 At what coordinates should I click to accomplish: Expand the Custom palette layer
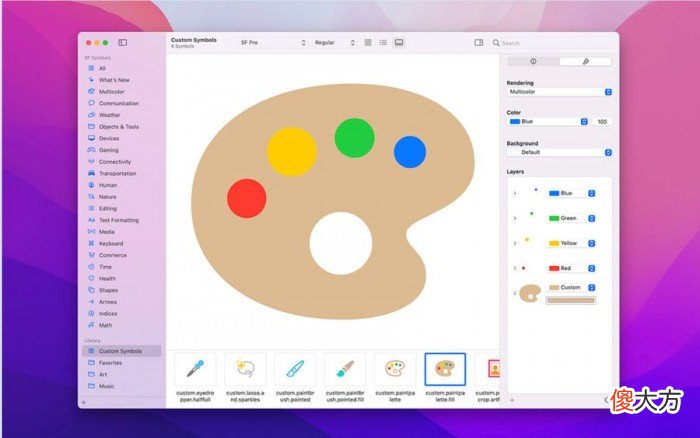click(x=515, y=293)
